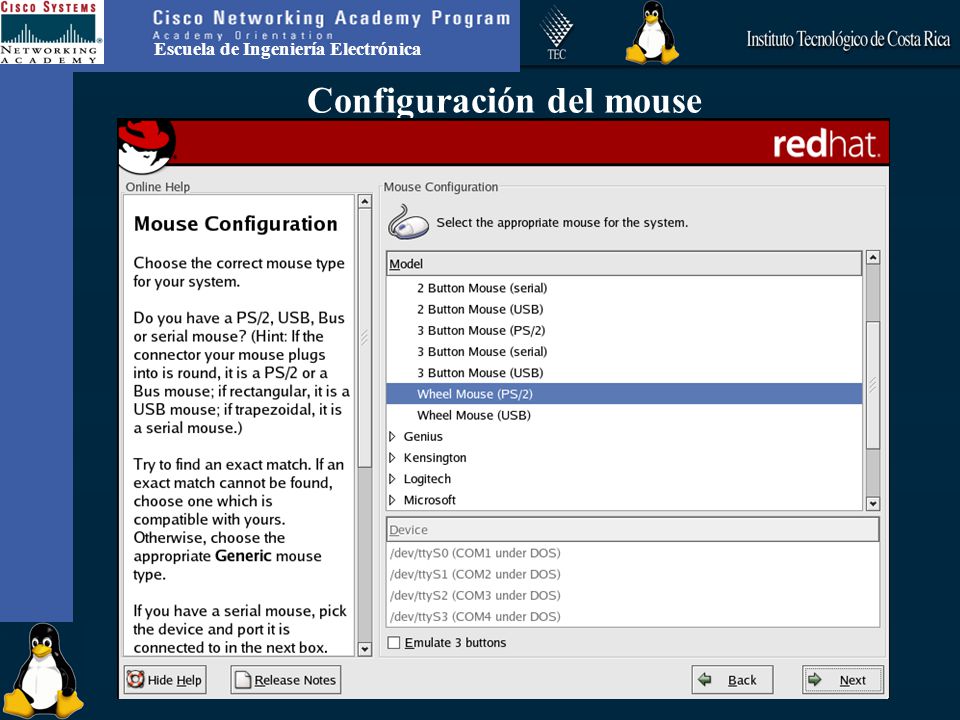
Task: Click 'Select the appropriate mouse' instruction text
Action: coord(562,222)
